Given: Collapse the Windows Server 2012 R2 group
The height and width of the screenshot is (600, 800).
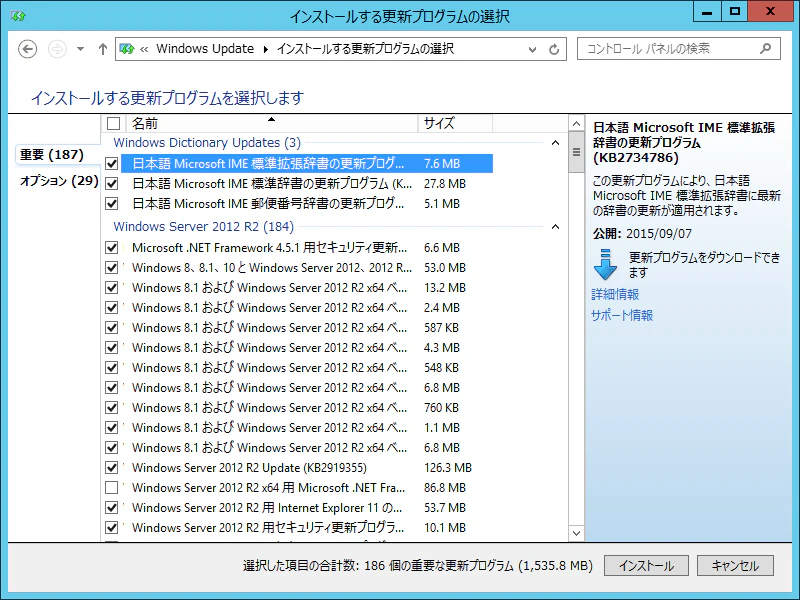Looking at the screenshot, I should (556, 227).
